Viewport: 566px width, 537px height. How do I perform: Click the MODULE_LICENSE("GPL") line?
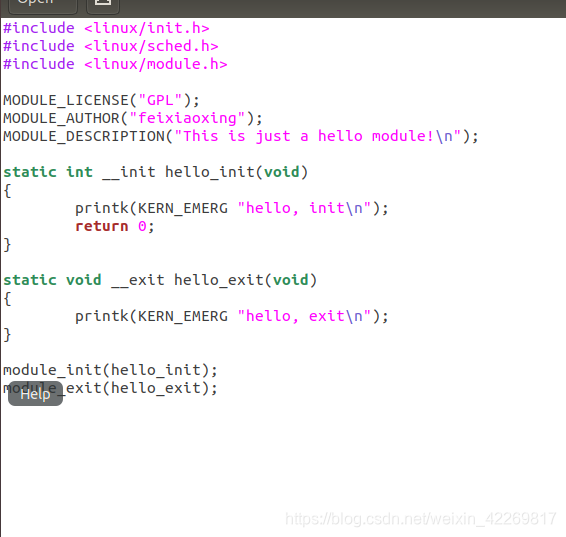(x=101, y=100)
